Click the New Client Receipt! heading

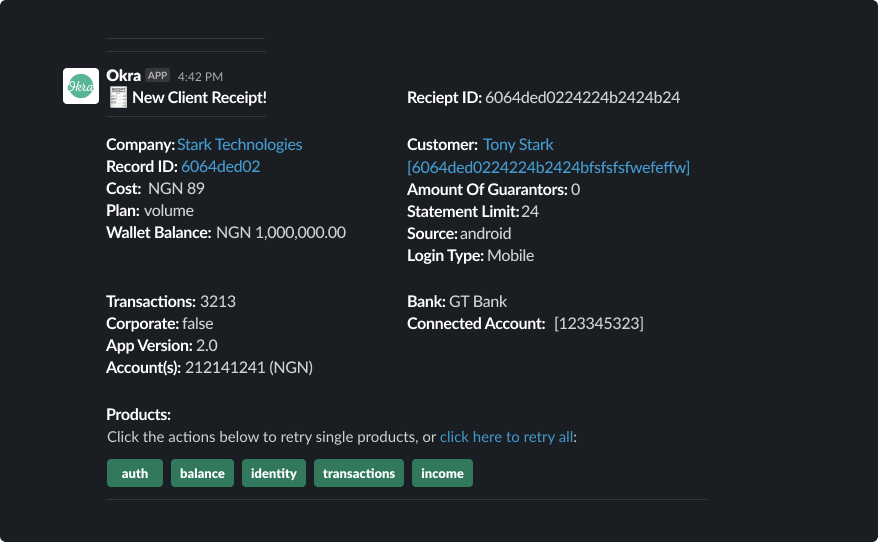pyautogui.click(x=199, y=97)
